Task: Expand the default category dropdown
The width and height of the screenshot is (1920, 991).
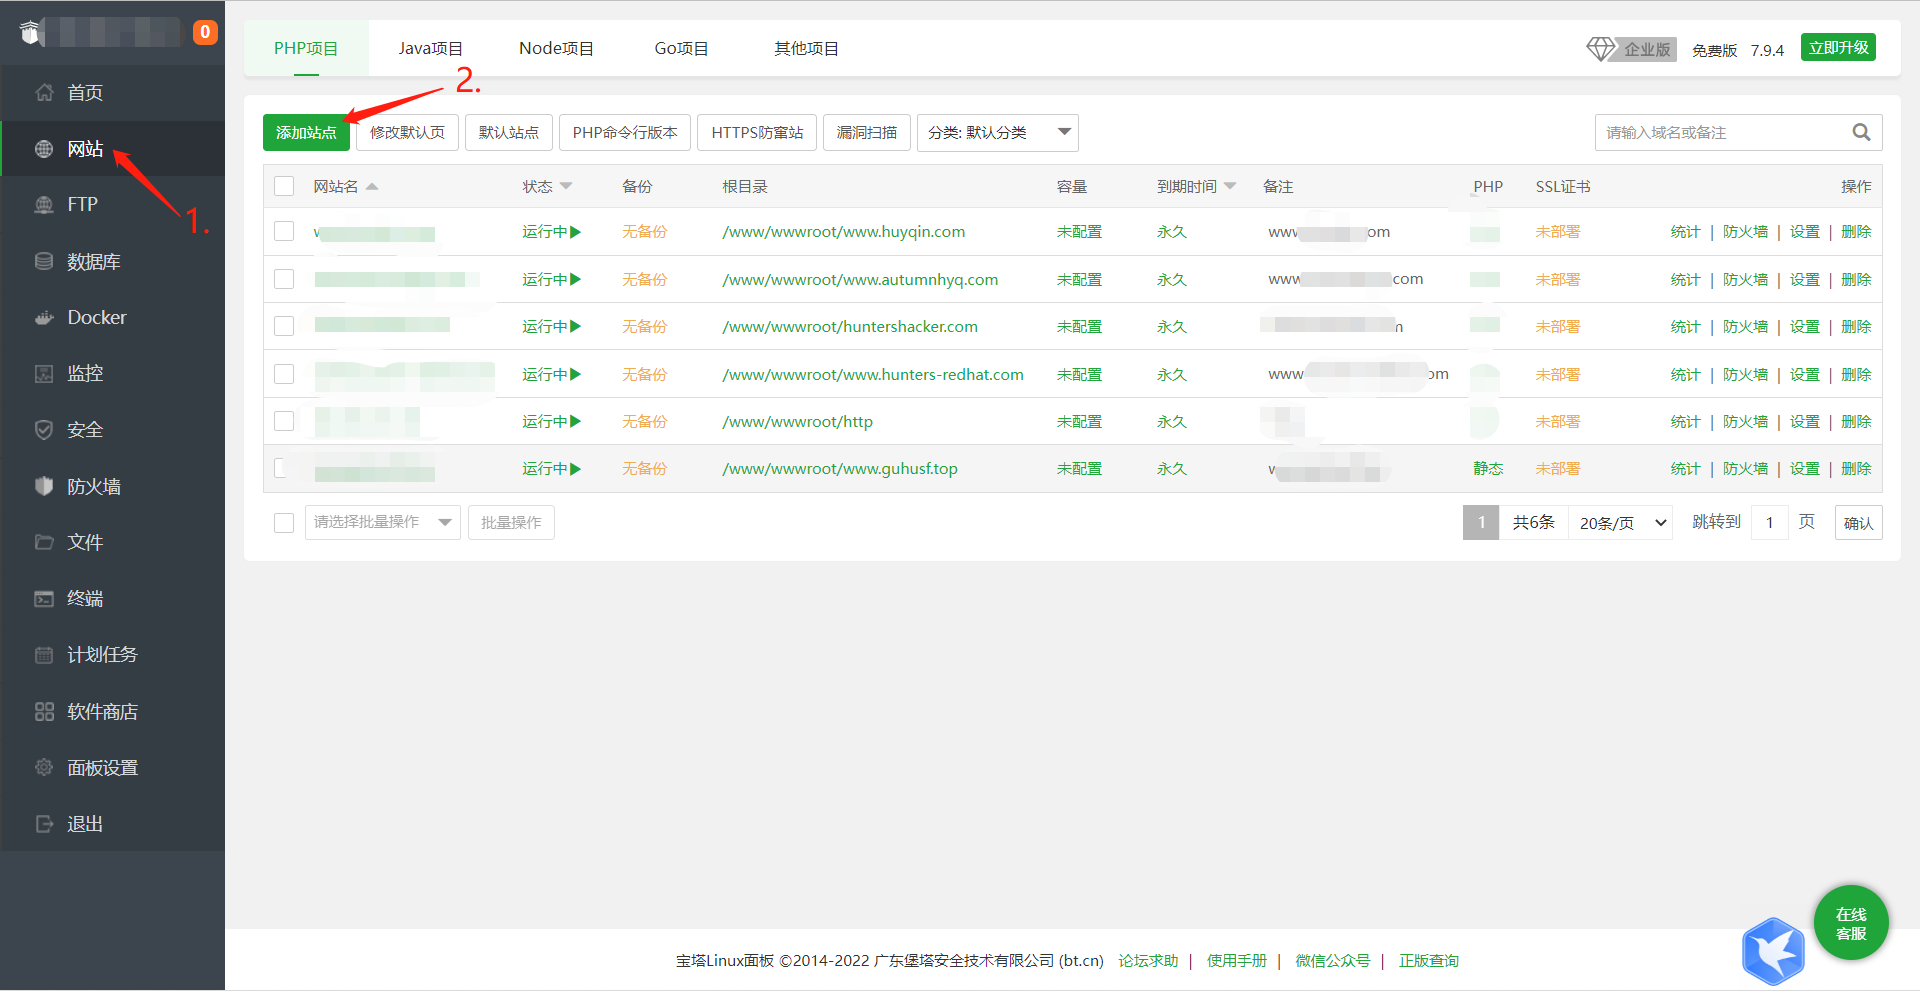Action: tap(997, 133)
